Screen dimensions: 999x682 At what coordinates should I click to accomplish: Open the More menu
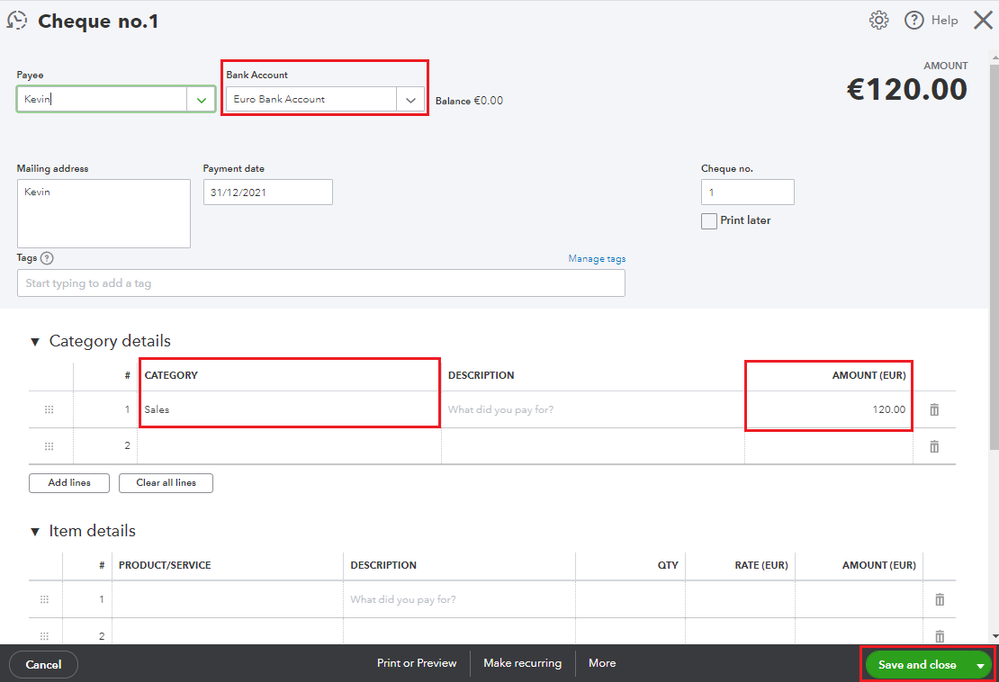(x=602, y=663)
